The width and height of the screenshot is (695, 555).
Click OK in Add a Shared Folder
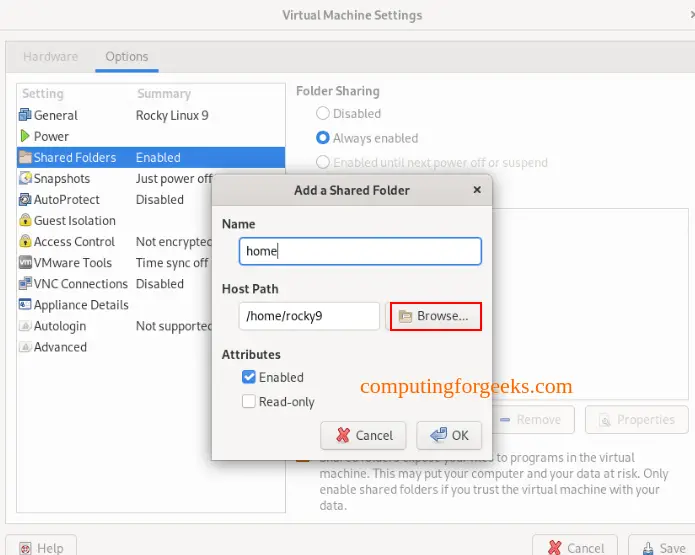449,435
